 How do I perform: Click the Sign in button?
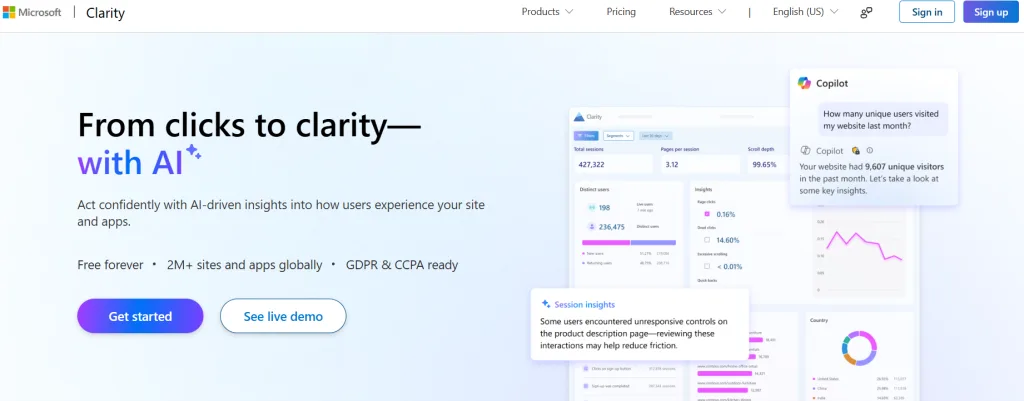click(x=927, y=12)
